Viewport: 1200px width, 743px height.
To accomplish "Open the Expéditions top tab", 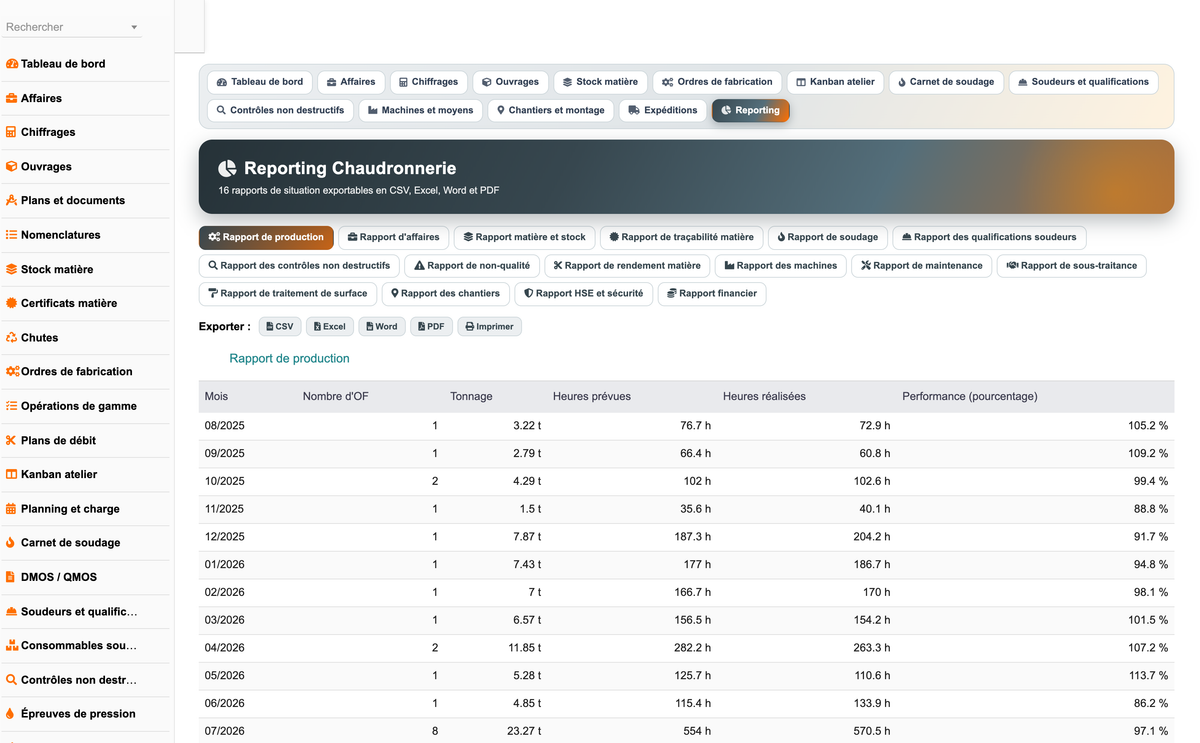I will point(663,110).
